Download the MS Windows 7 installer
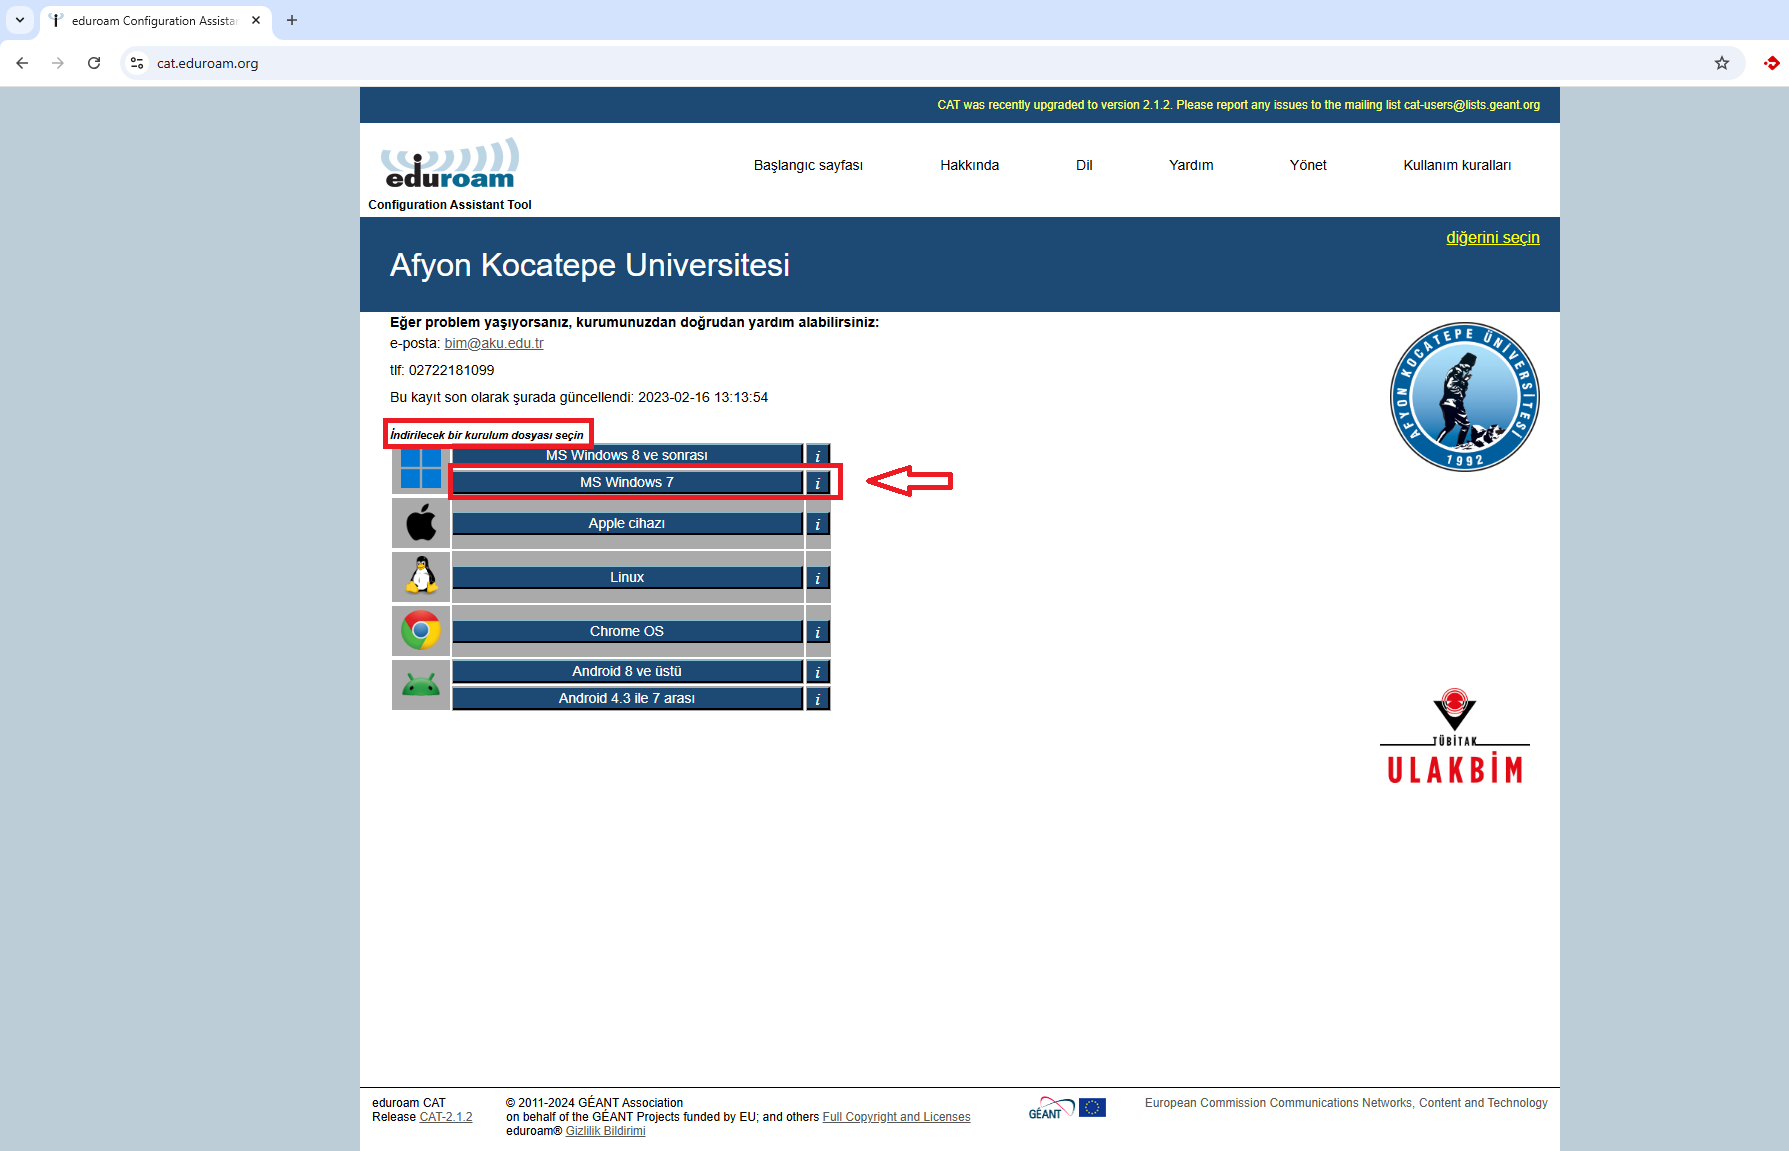Image resolution: width=1789 pixels, height=1151 pixels. 627,483
